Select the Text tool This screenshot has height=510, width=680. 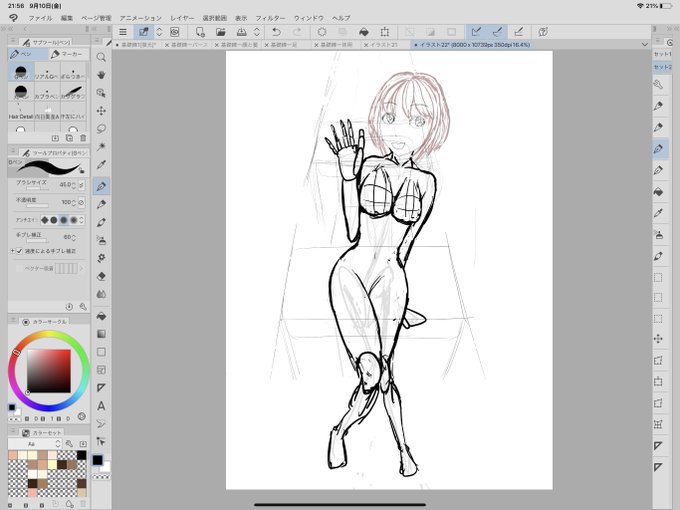tap(101, 406)
